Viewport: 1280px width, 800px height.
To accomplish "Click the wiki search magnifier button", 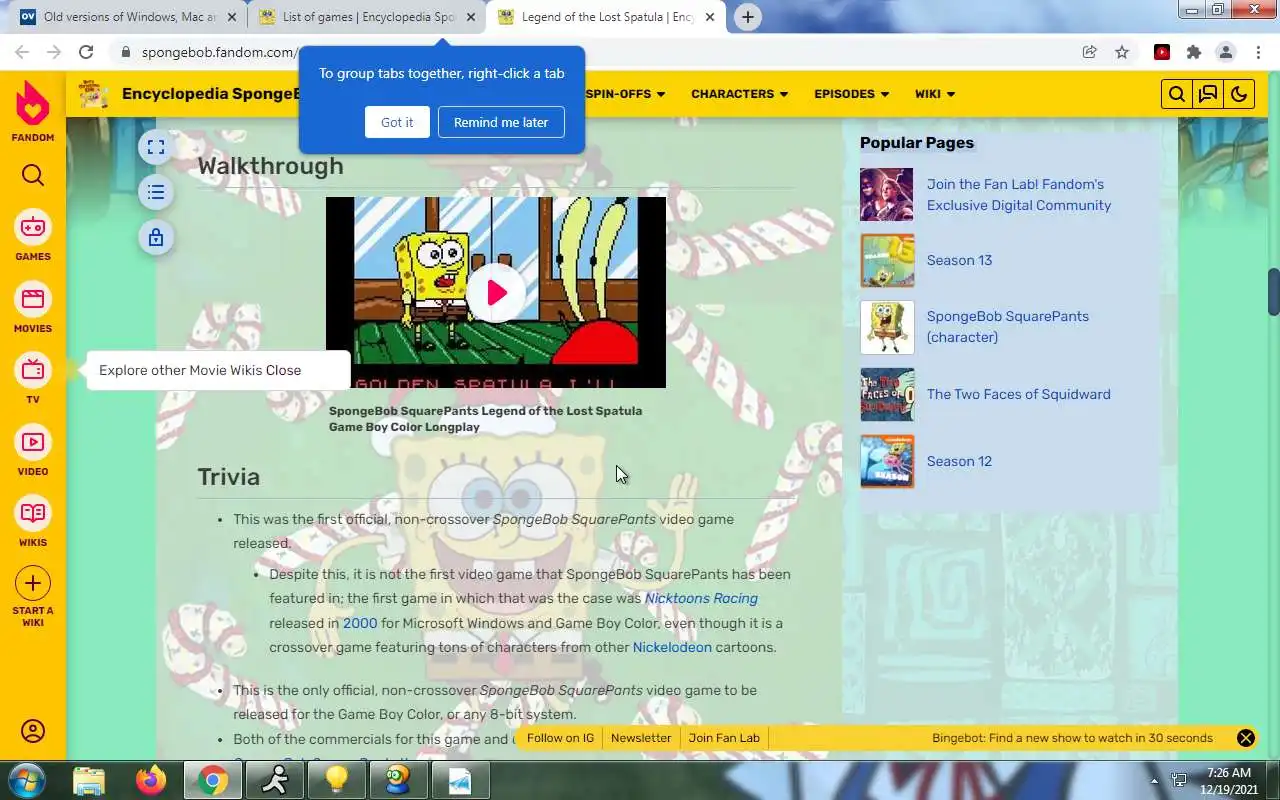I will [1177, 94].
